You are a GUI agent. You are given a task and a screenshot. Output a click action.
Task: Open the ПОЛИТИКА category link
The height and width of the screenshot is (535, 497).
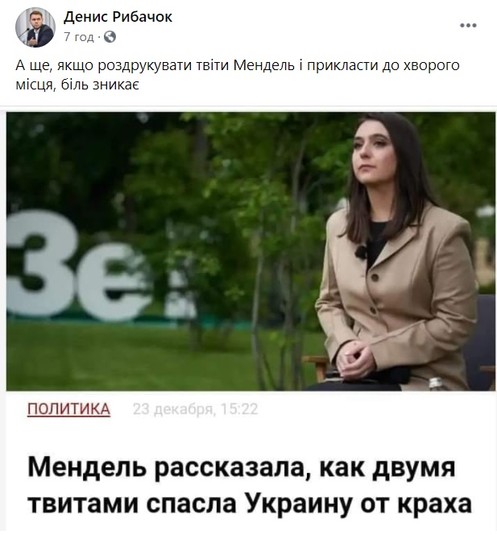point(69,409)
